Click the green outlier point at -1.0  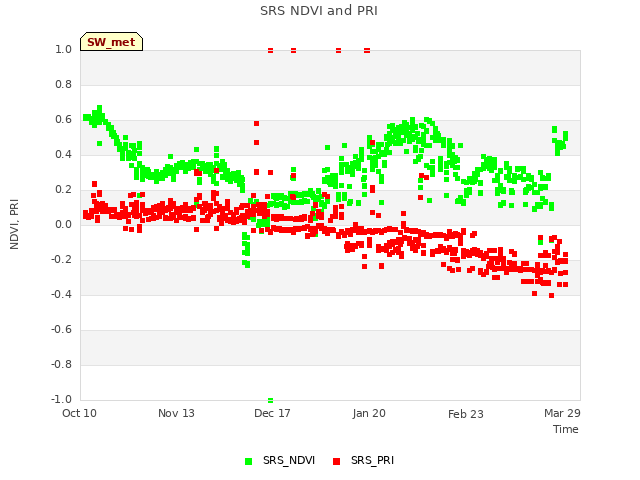[271, 400]
